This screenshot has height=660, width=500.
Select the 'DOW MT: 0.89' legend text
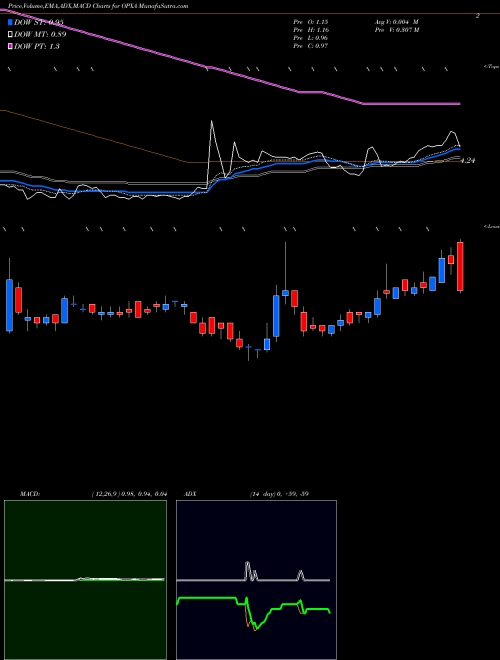[x=40, y=34]
